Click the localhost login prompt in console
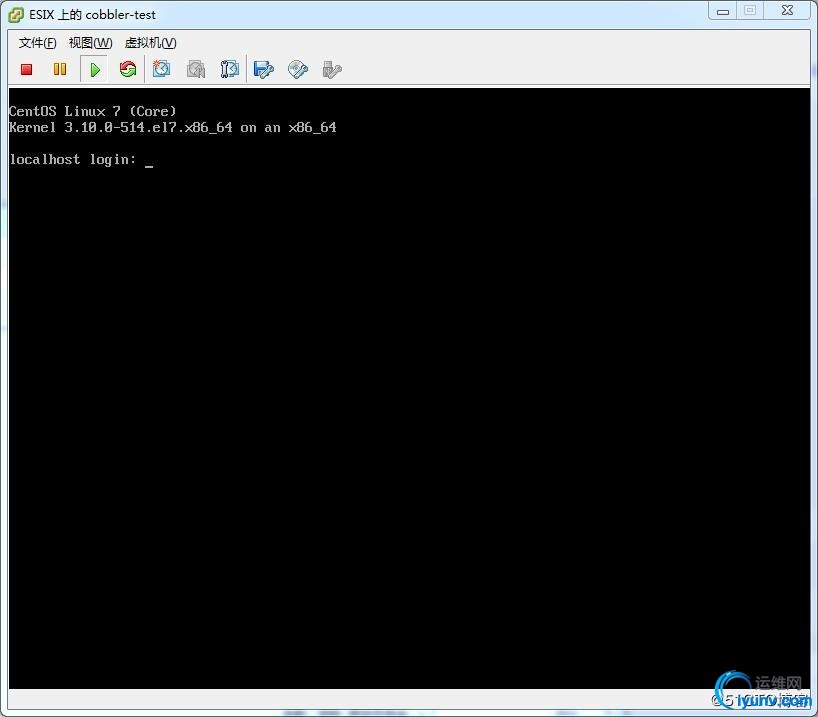Viewport: 818px width, 717px height. pyautogui.click(x=73, y=159)
